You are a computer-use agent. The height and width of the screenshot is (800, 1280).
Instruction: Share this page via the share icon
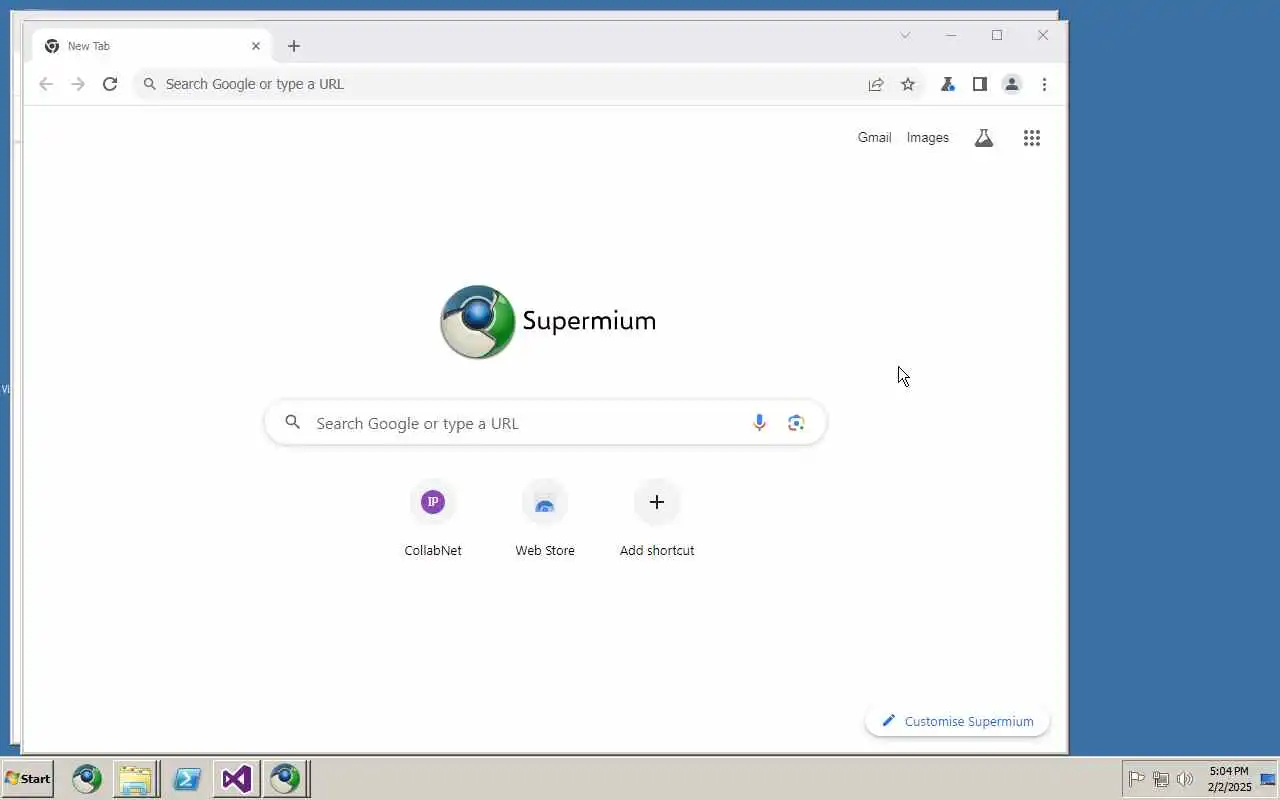tap(876, 84)
